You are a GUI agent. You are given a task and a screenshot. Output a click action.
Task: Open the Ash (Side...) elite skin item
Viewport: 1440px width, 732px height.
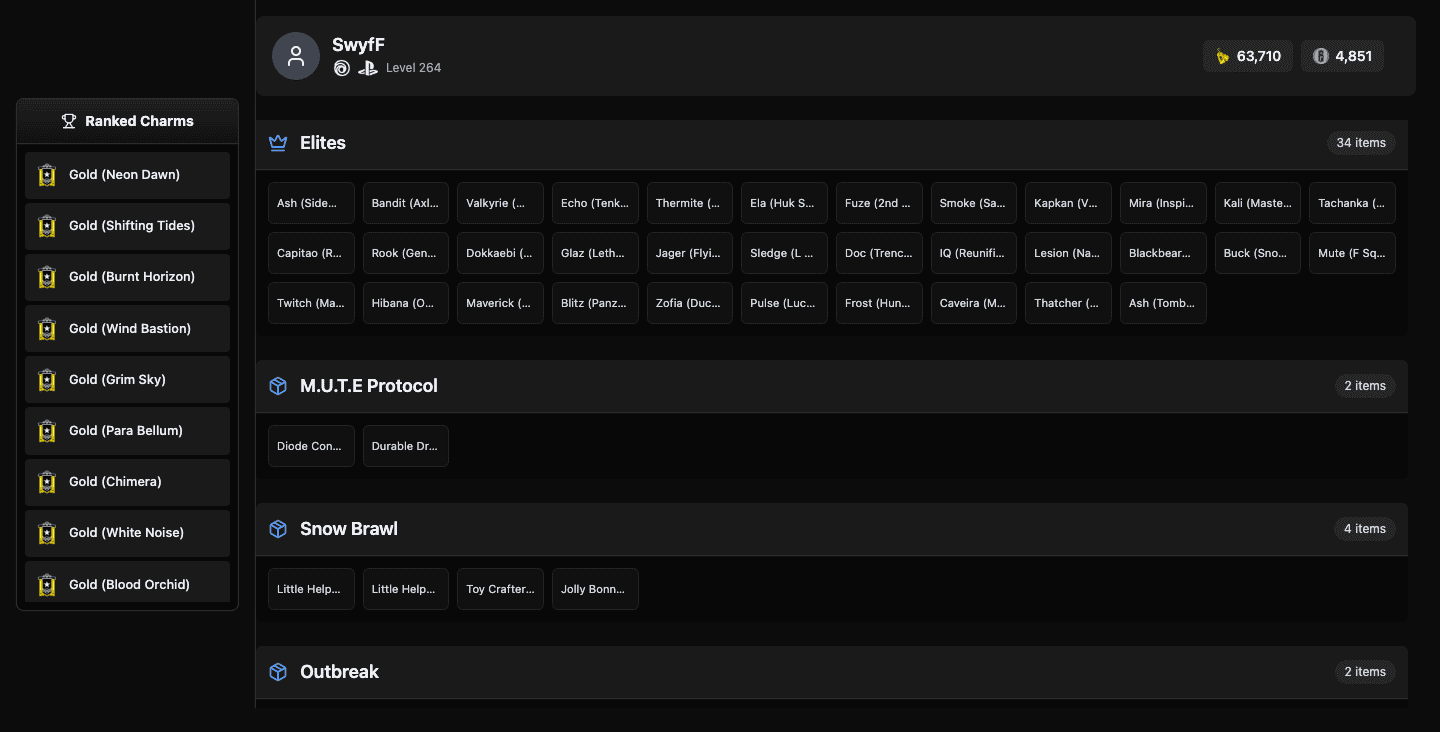pos(311,203)
